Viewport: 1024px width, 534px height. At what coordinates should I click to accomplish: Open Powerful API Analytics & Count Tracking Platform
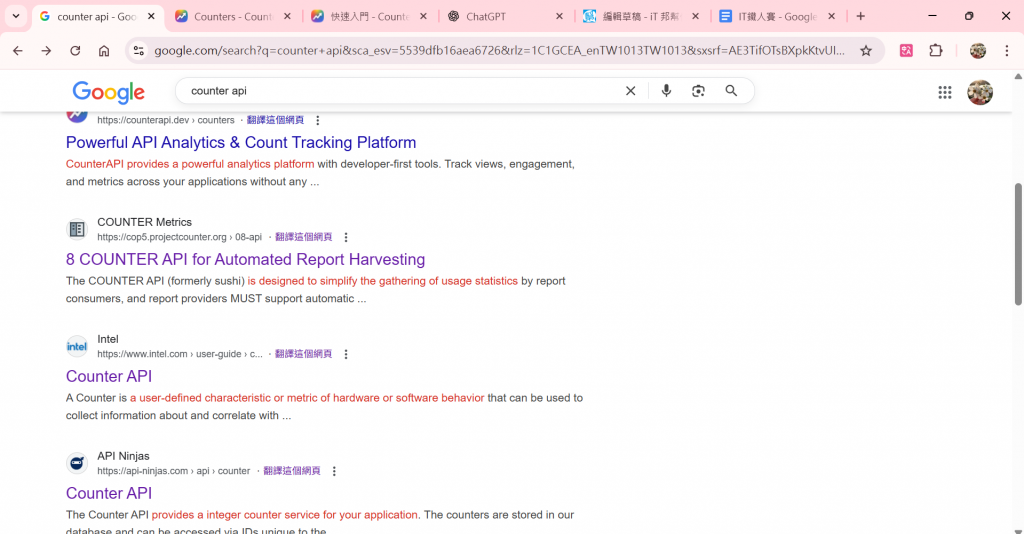point(241,142)
